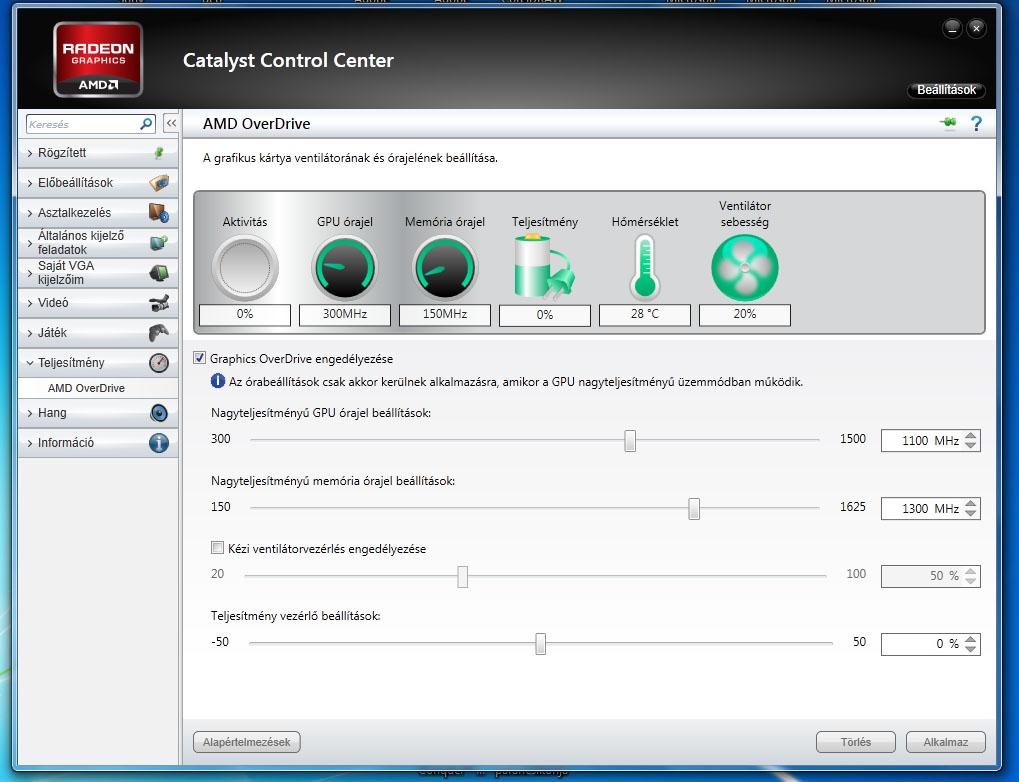Increase GPU clock with up arrow

(x=970, y=436)
